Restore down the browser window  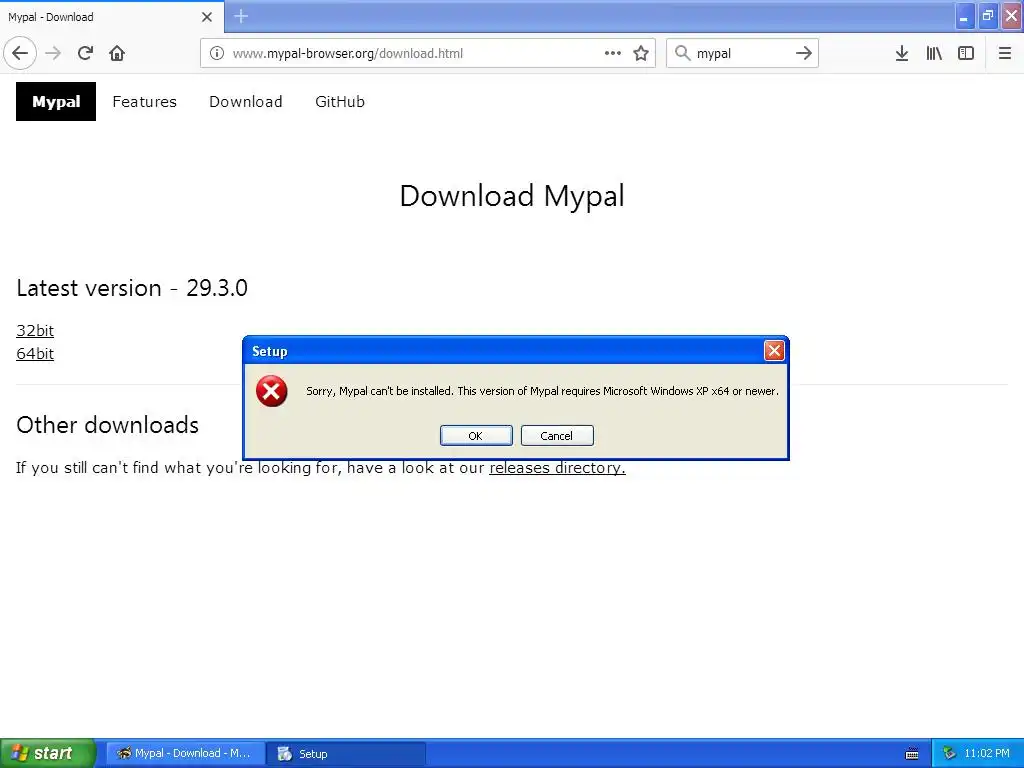[x=987, y=16]
